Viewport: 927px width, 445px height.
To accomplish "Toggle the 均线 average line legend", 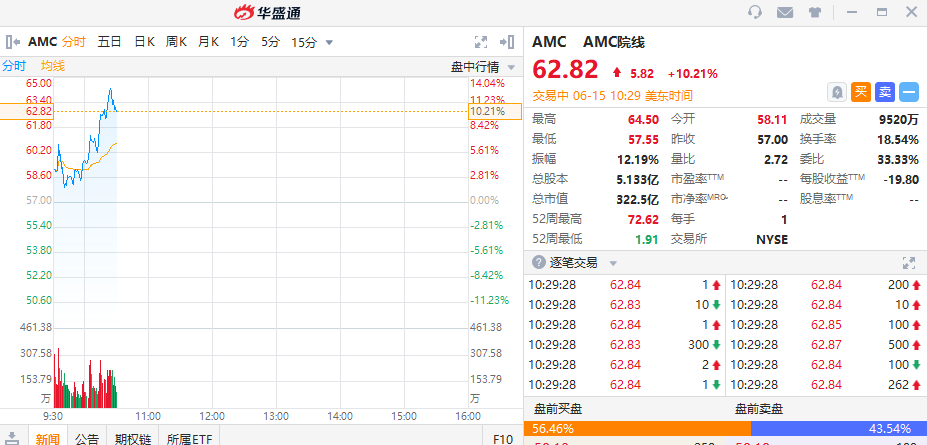I will [x=53, y=66].
